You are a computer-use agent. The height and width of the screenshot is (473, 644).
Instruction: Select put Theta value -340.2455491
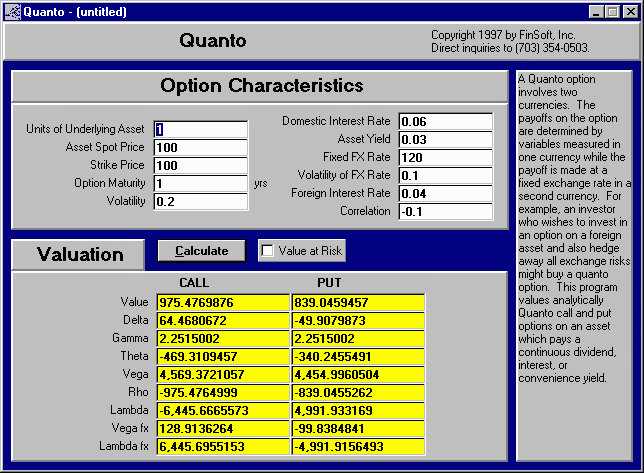click(358, 356)
